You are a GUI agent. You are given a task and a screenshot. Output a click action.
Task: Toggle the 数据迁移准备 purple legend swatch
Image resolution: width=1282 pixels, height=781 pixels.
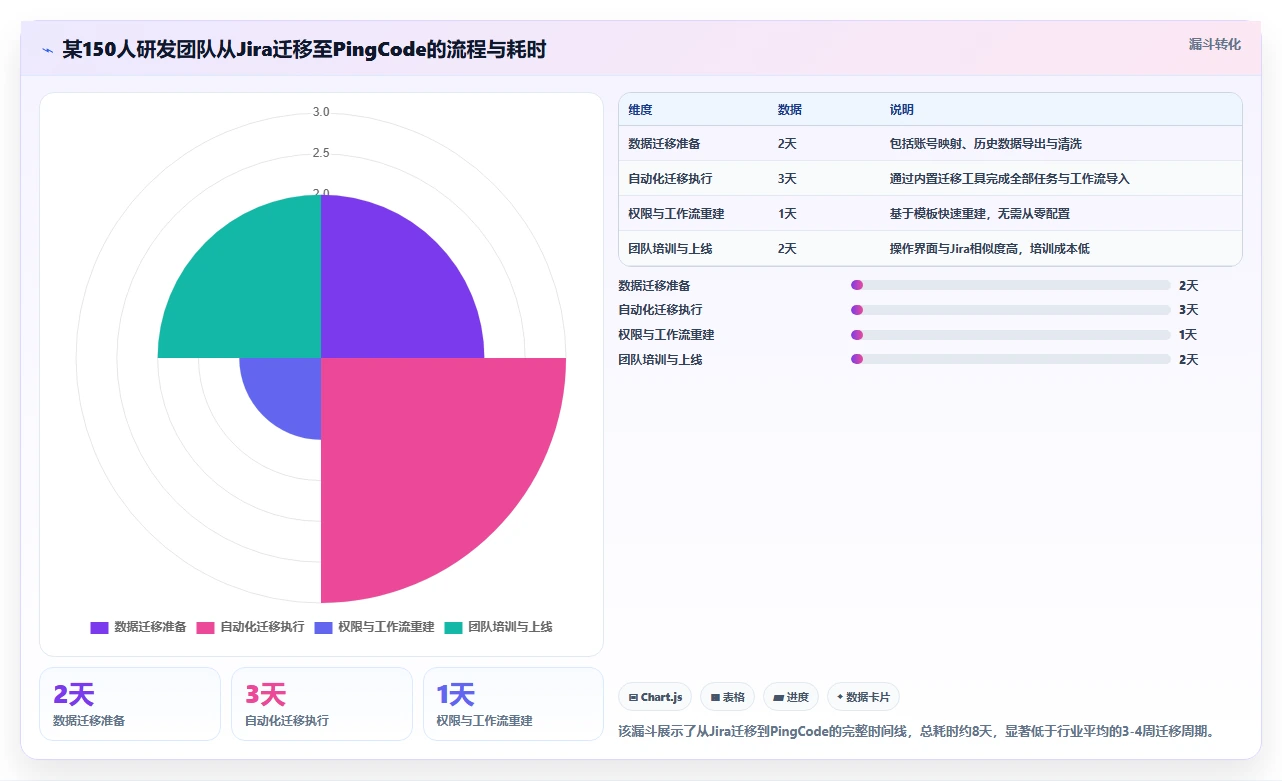99,628
